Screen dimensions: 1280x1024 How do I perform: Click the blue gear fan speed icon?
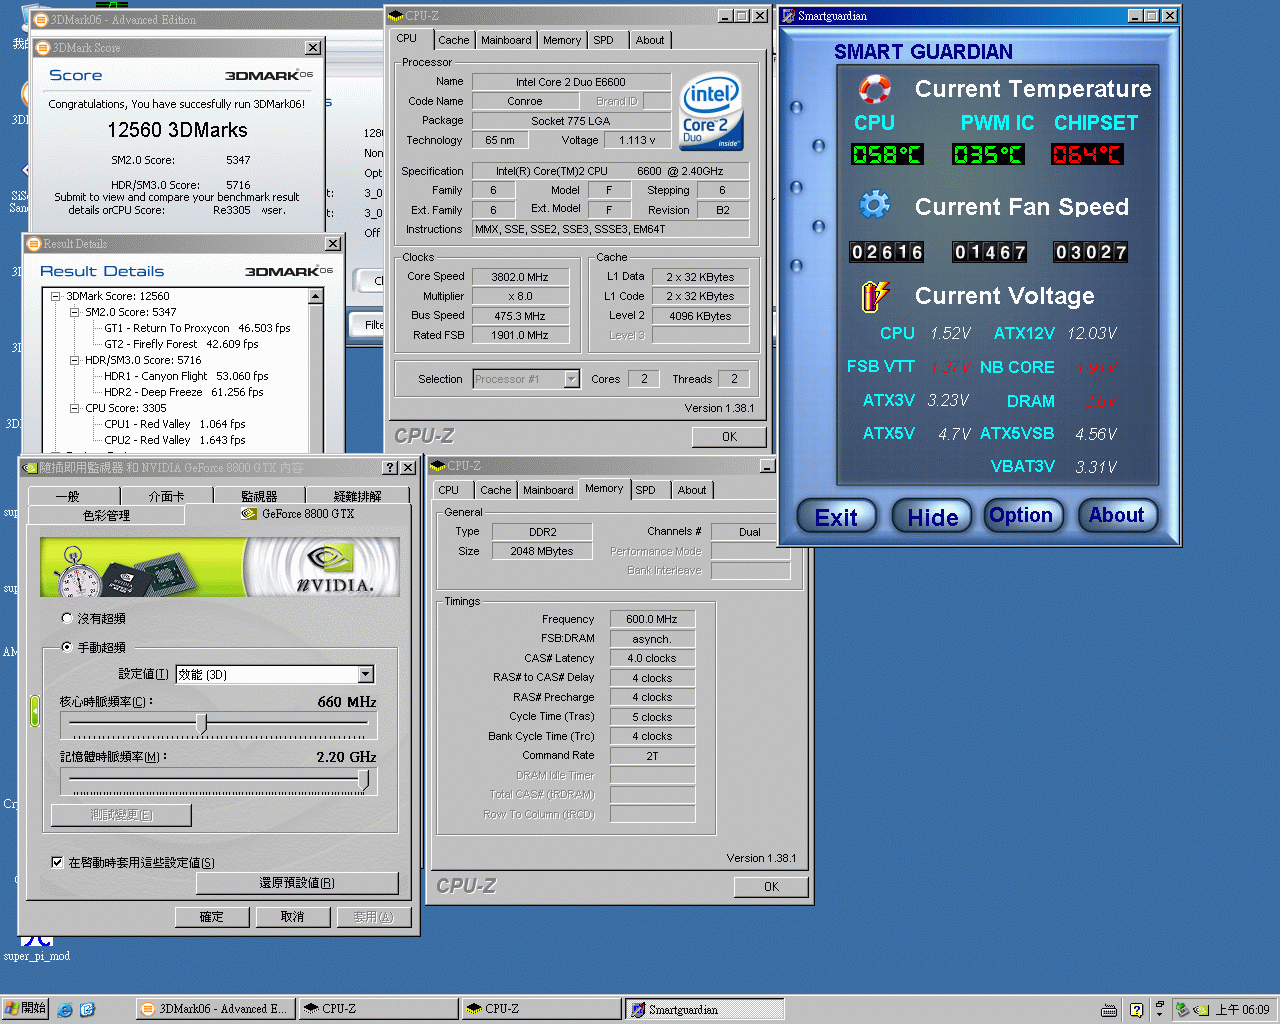point(875,205)
